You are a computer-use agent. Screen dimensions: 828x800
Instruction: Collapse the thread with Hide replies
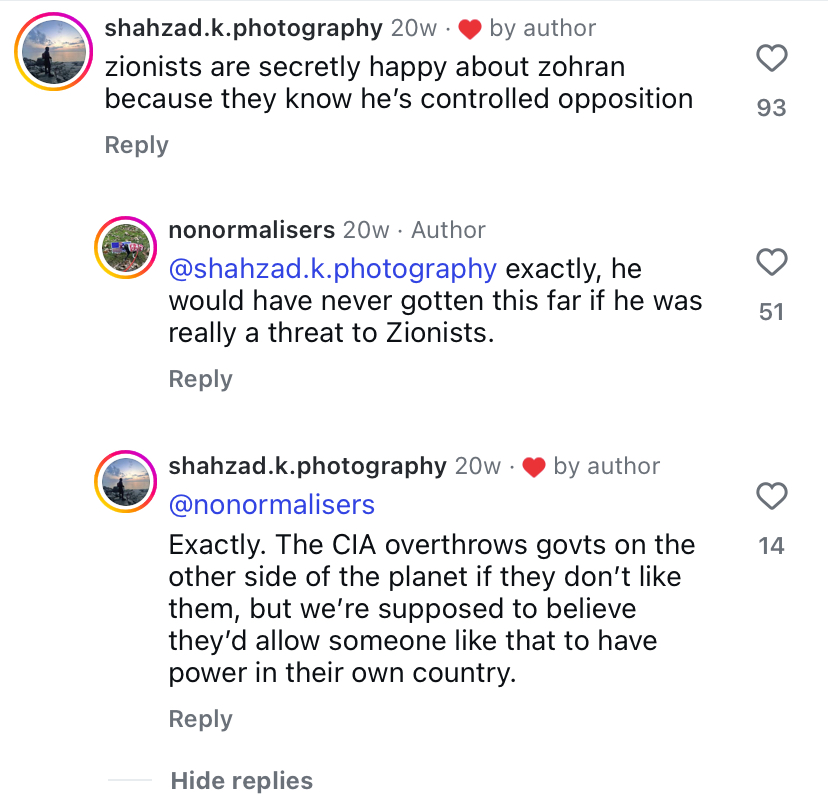241,781
